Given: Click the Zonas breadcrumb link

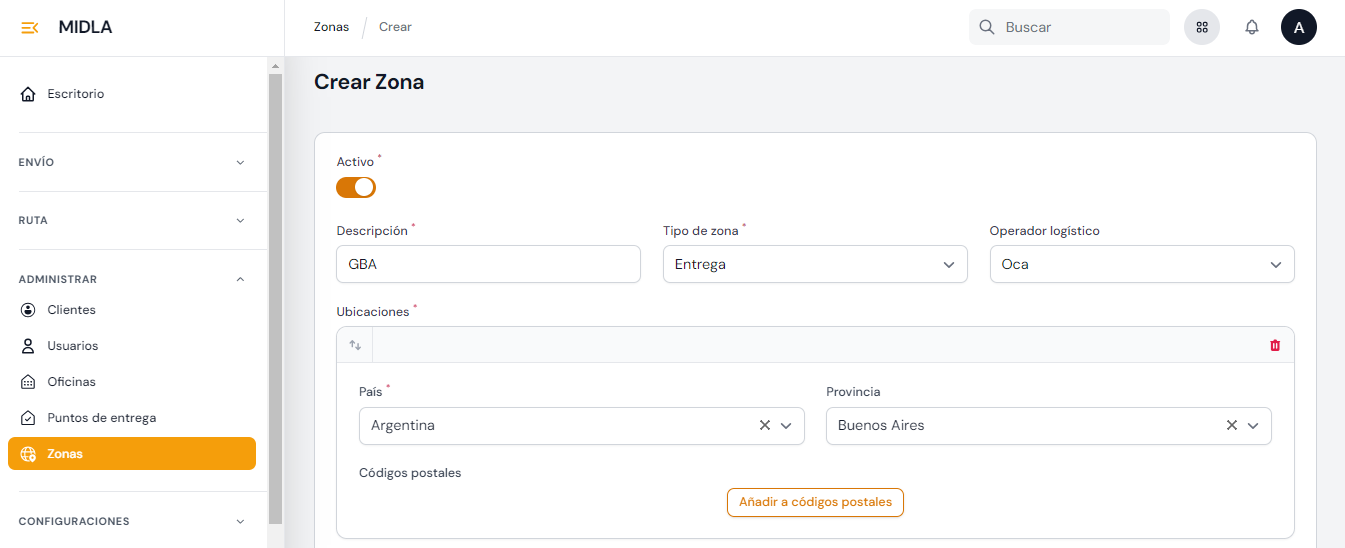Looking at the screenshot, I should pyautogui.click(x=331, y=27).
